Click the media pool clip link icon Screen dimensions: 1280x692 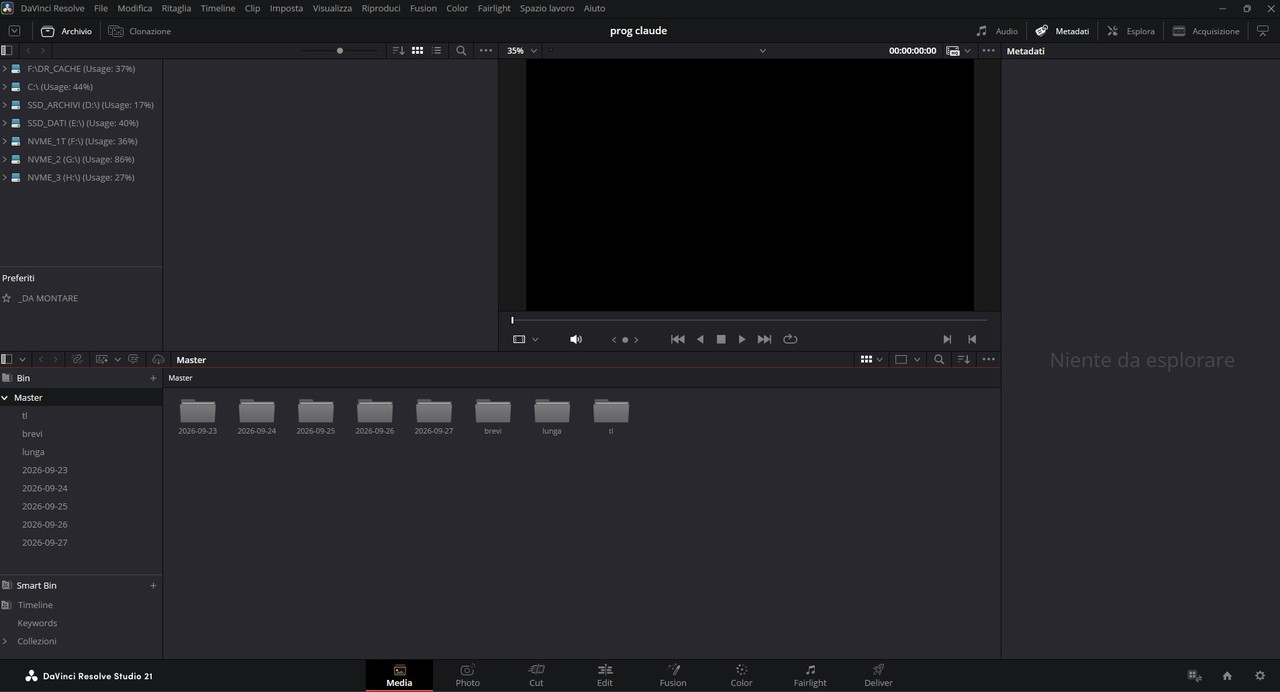click(x=77, y=359)
